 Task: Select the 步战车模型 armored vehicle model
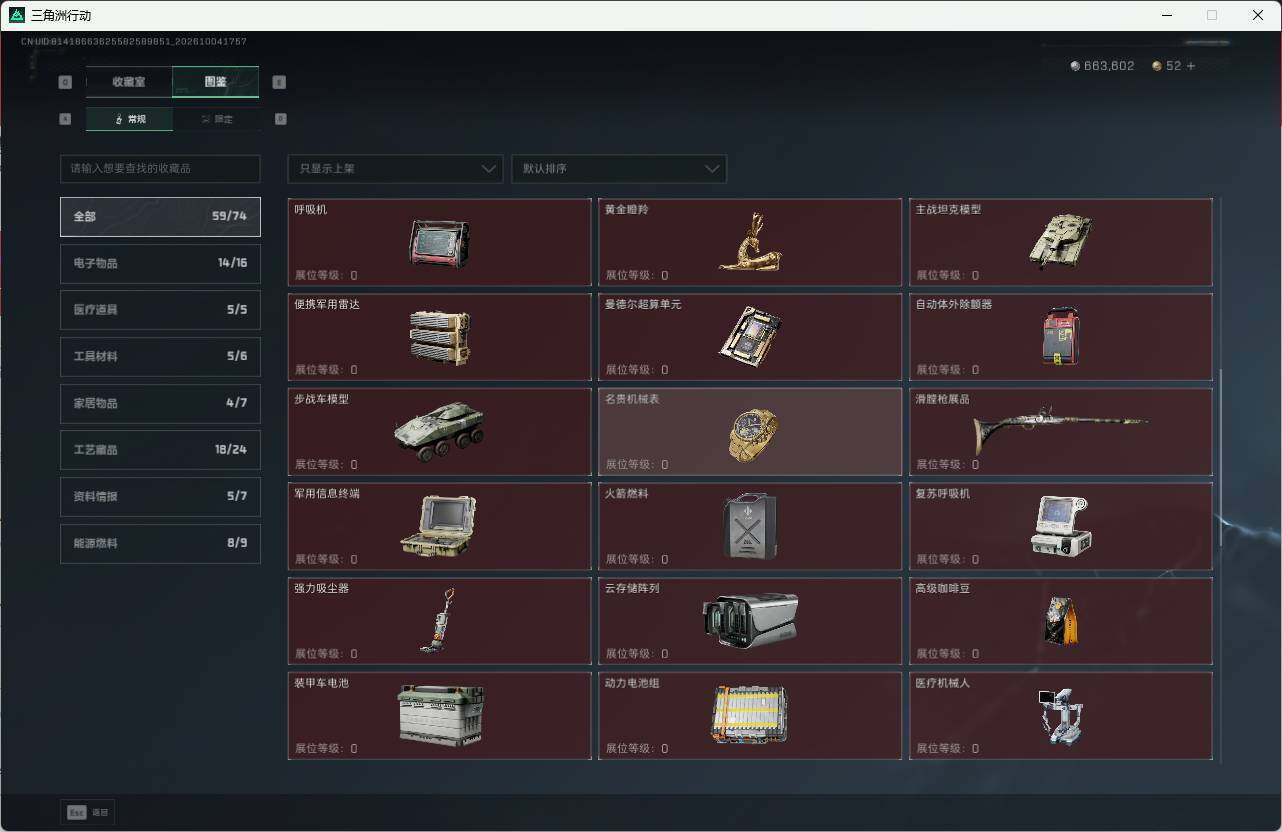click(x=439, y=432)
